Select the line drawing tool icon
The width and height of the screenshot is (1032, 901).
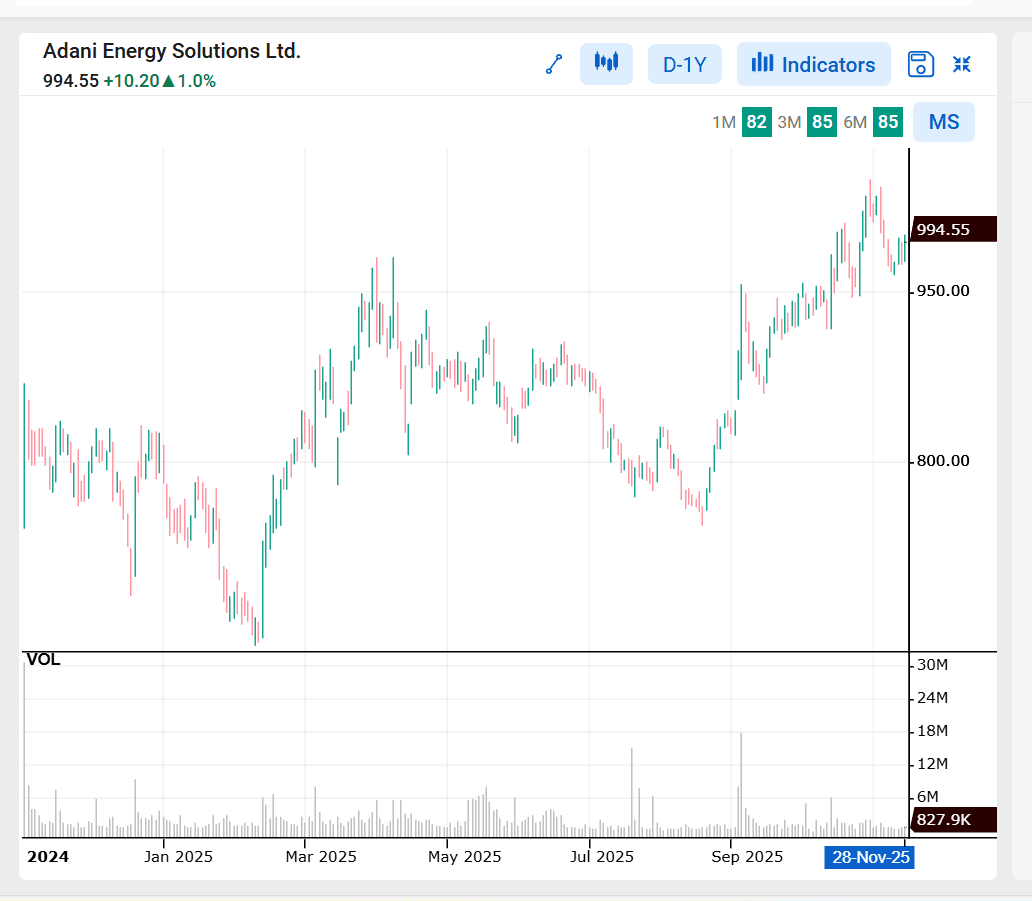[x=554, y=64]
